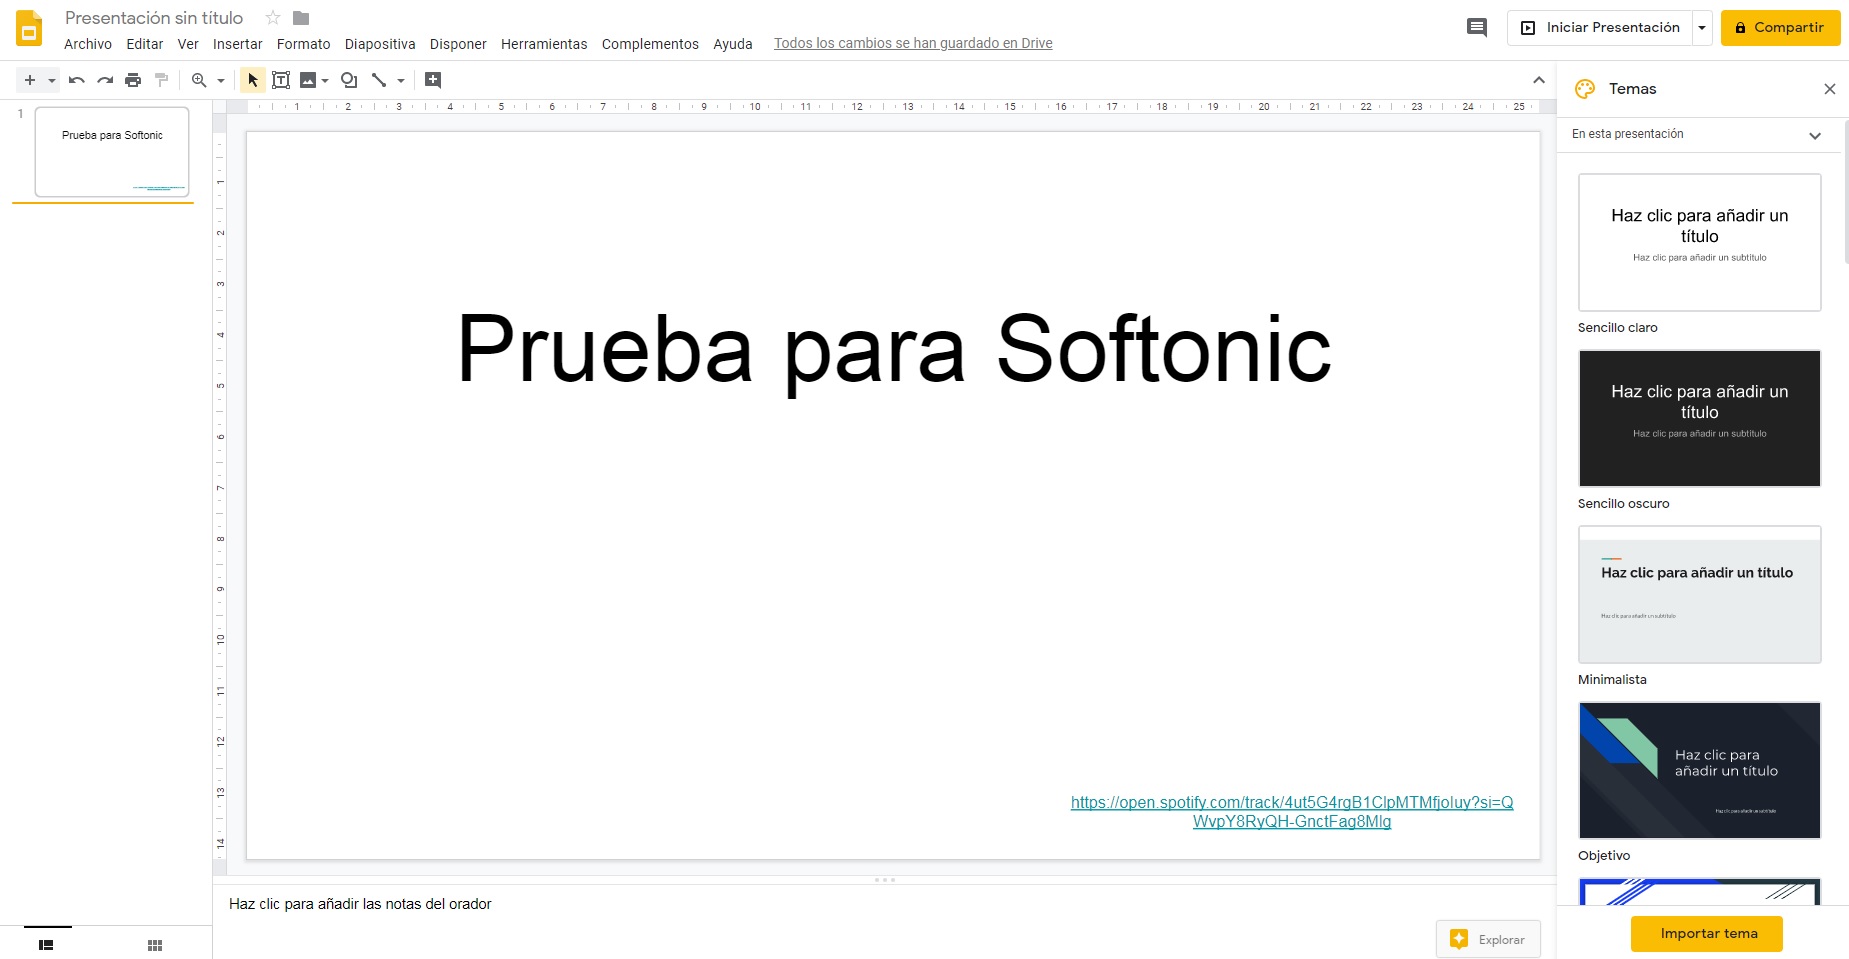Image resolution: width=1849 pixels, height=959 pixels.
Task: Open the zoom level dropdown arrow
Action: 221,81
